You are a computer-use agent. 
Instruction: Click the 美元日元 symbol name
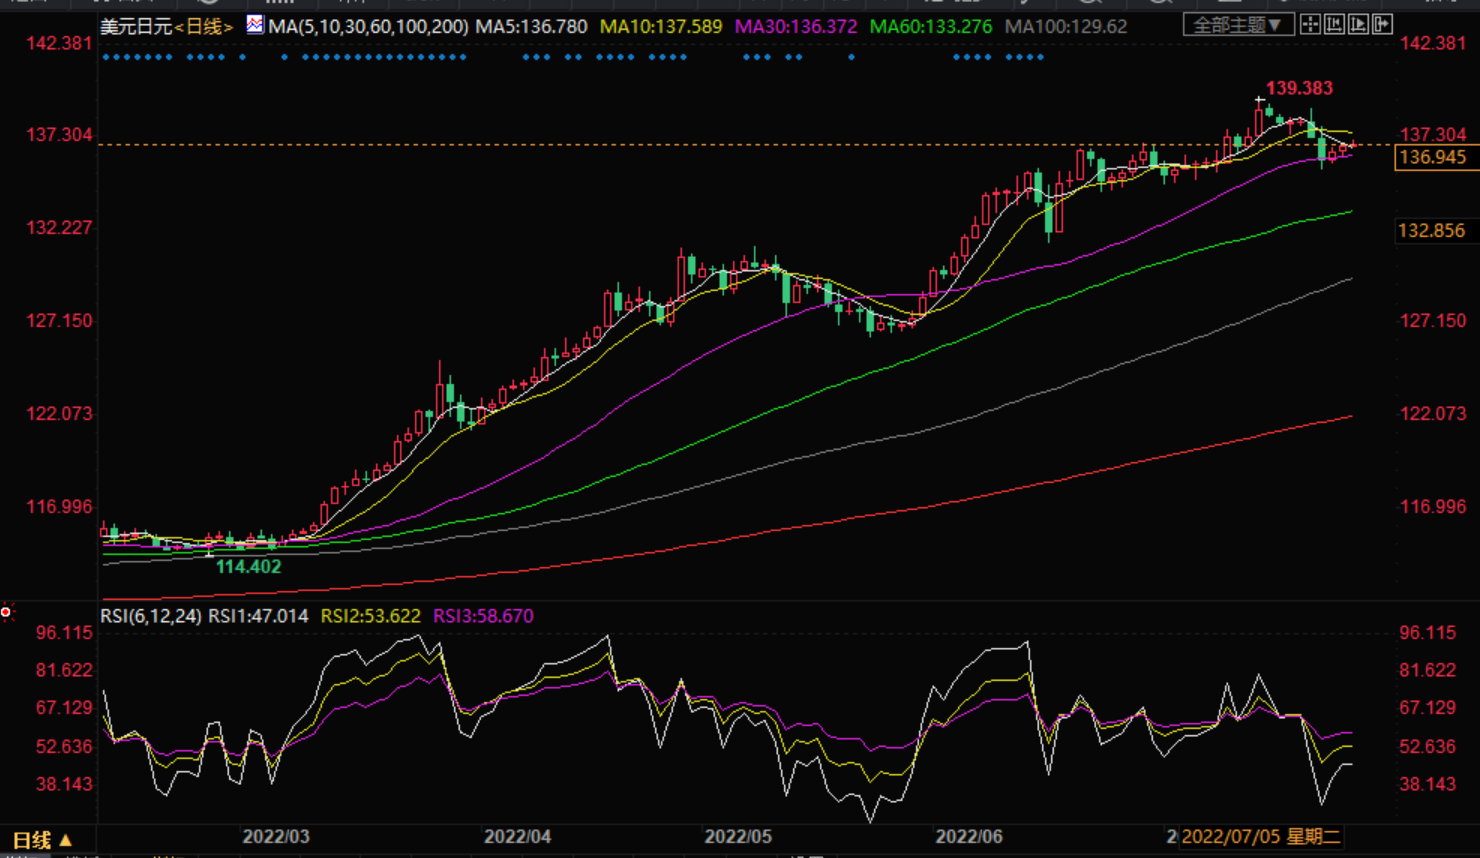pyautogui.click(x=136, y=27)
